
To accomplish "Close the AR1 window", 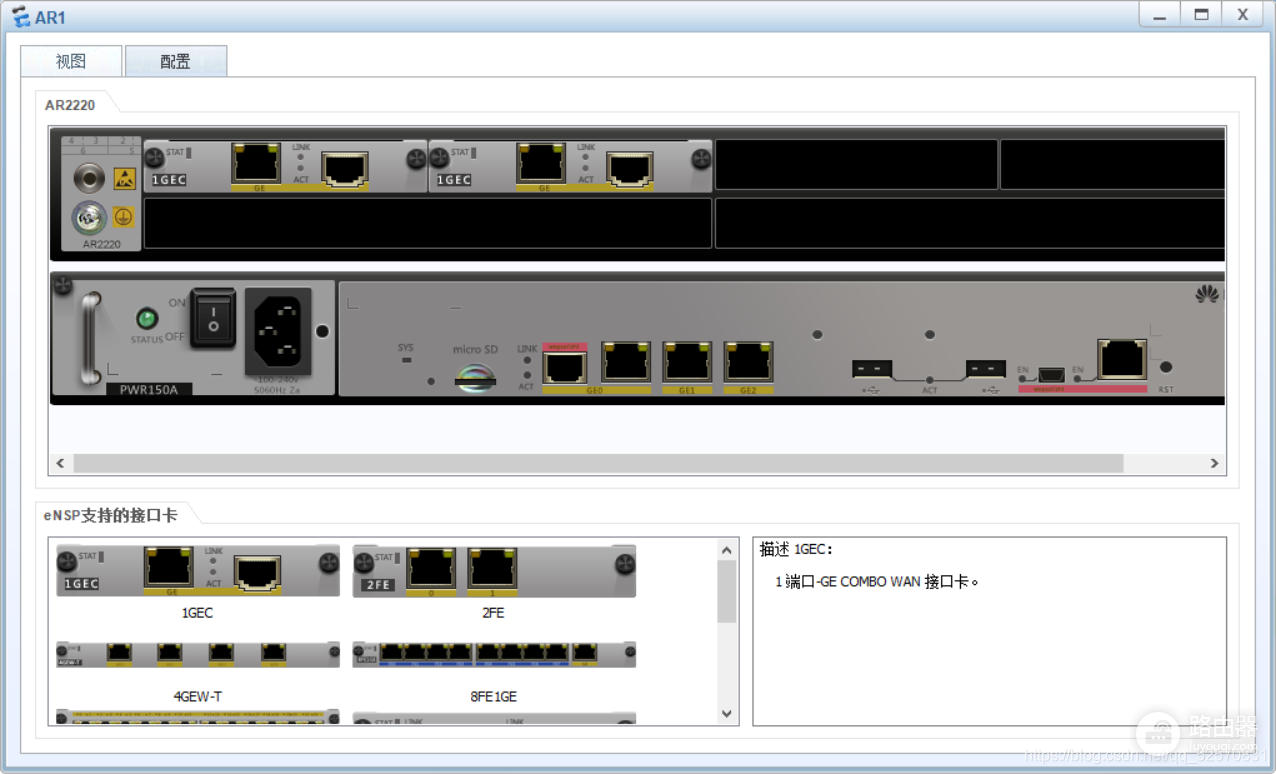I will (1243, 14).
